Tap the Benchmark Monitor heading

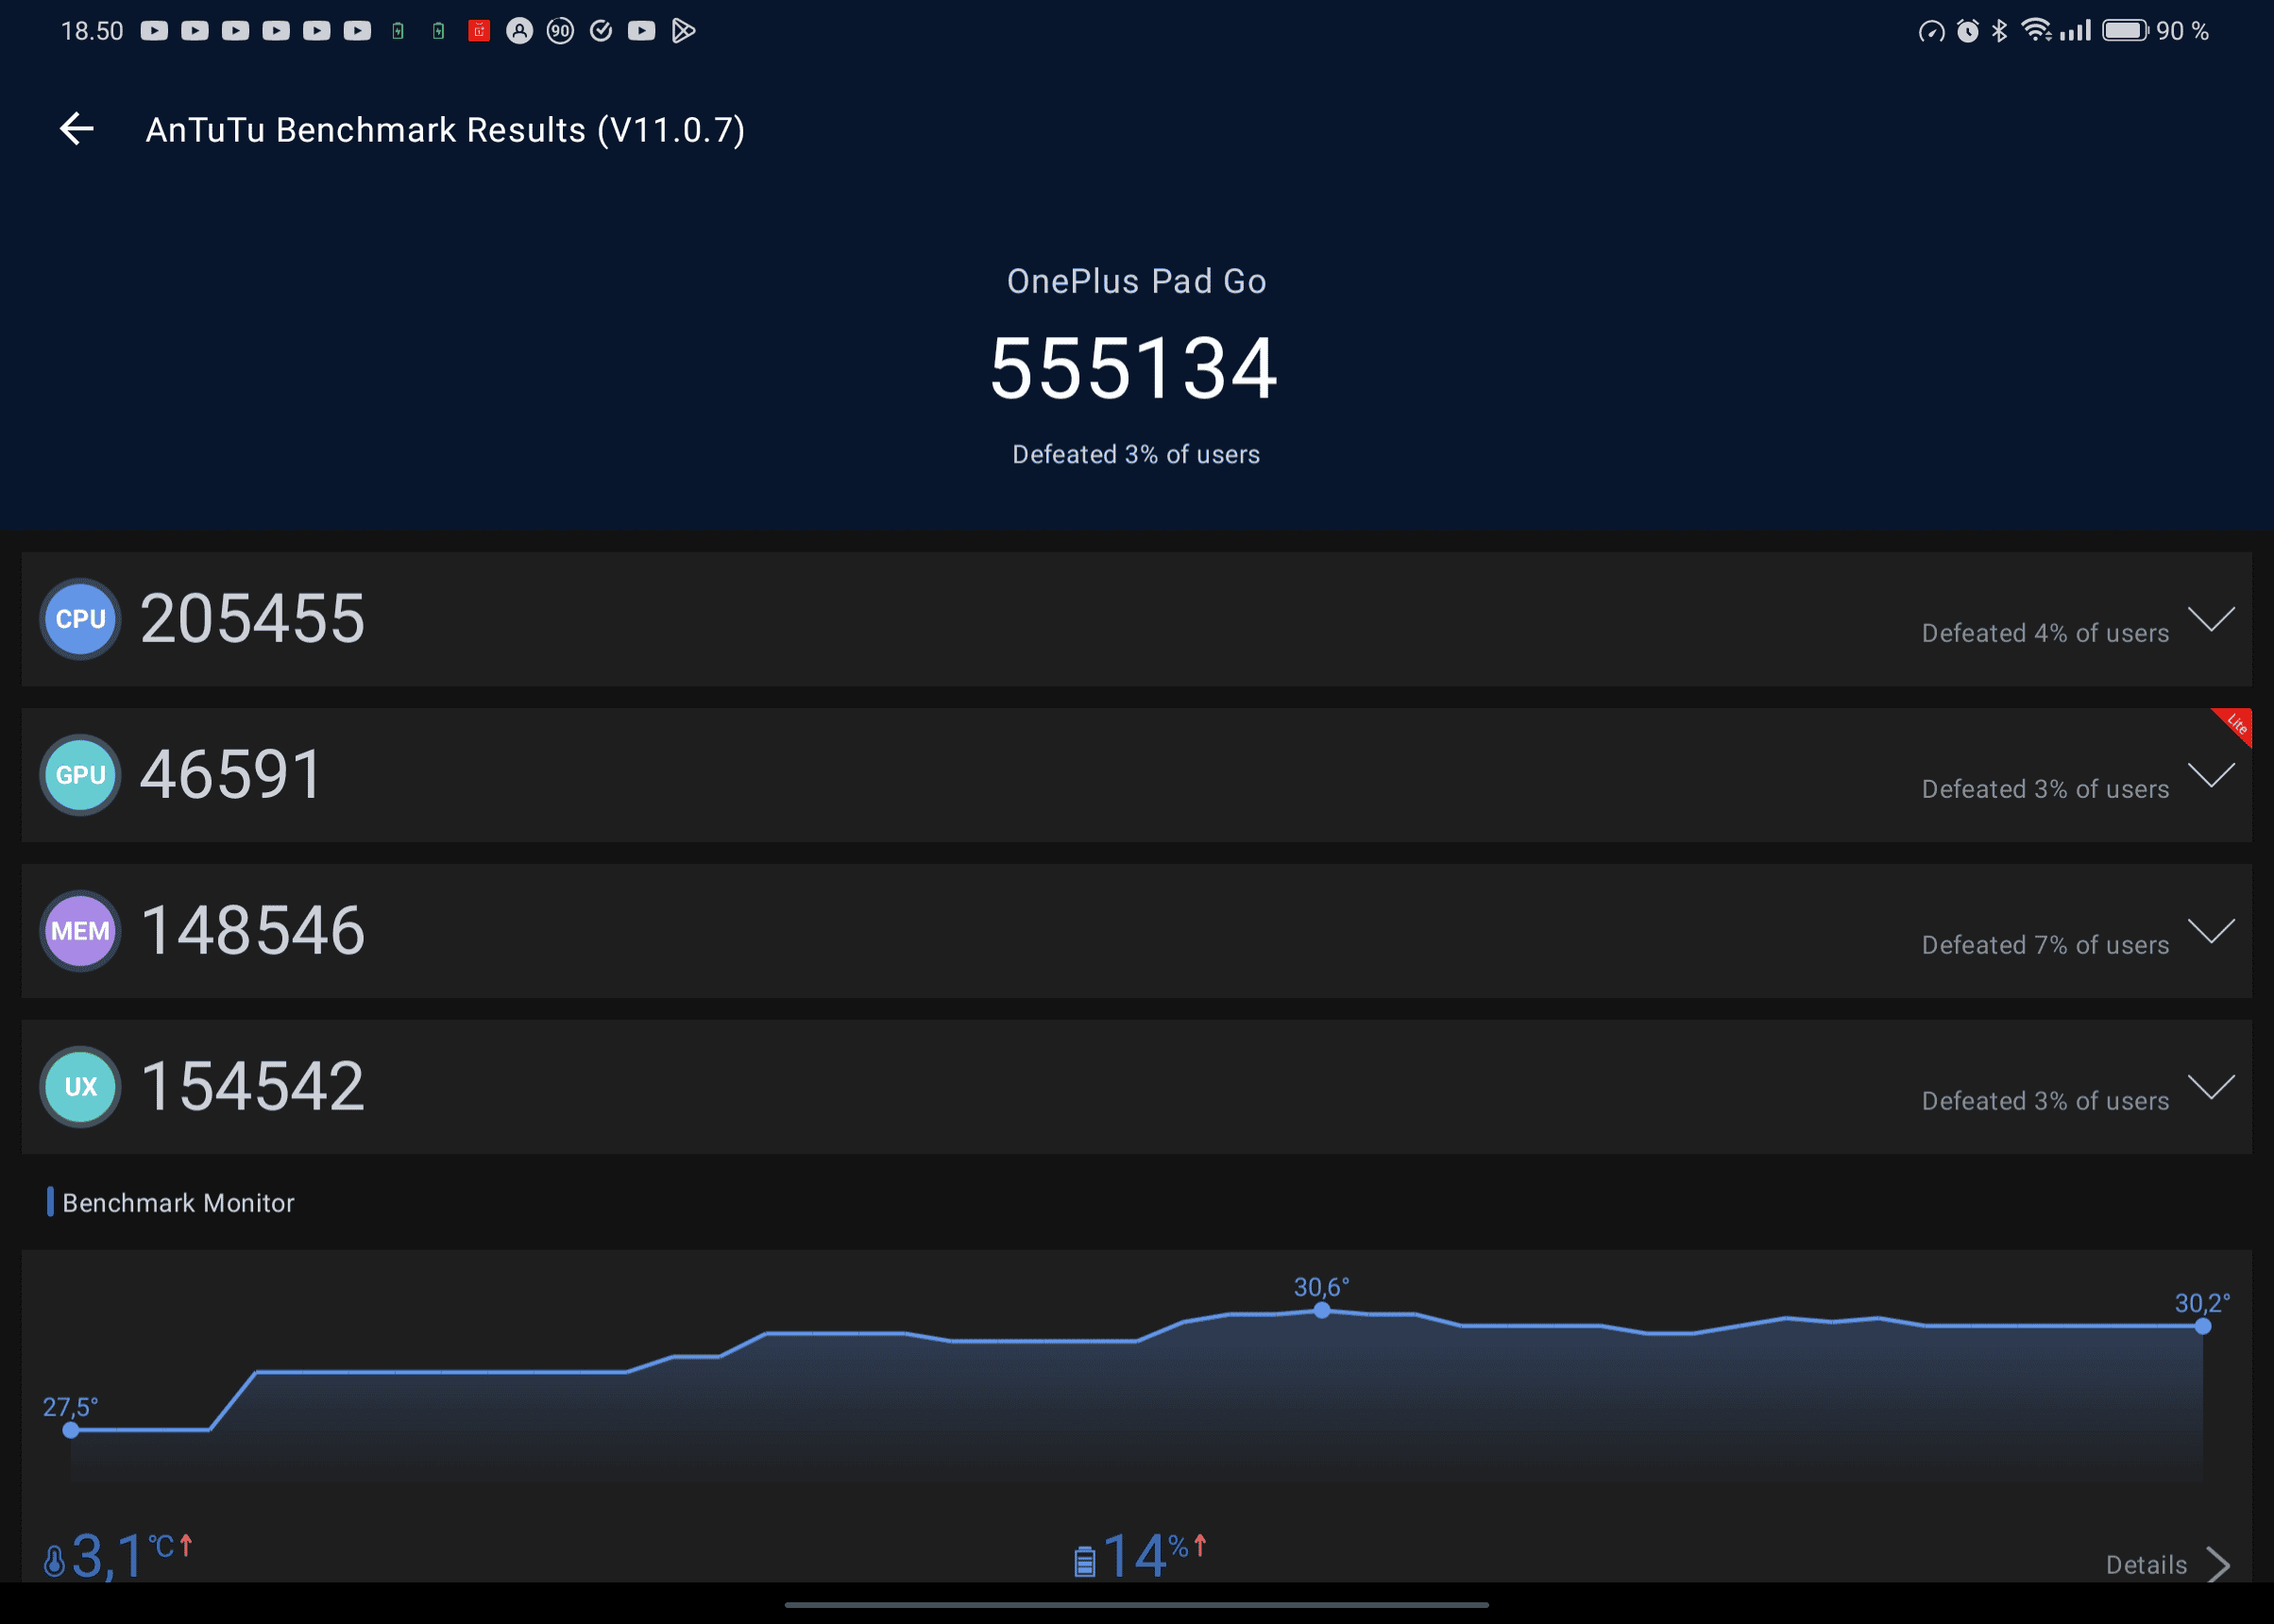[x=178, y=1203]
